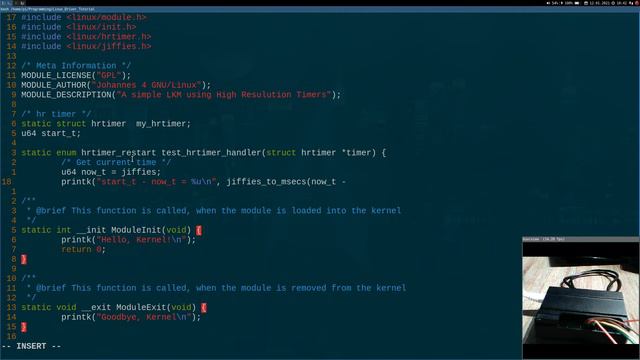Click 'ModuleExit(void)' in the exit function
640x360 pixels.
click(156, 307)
